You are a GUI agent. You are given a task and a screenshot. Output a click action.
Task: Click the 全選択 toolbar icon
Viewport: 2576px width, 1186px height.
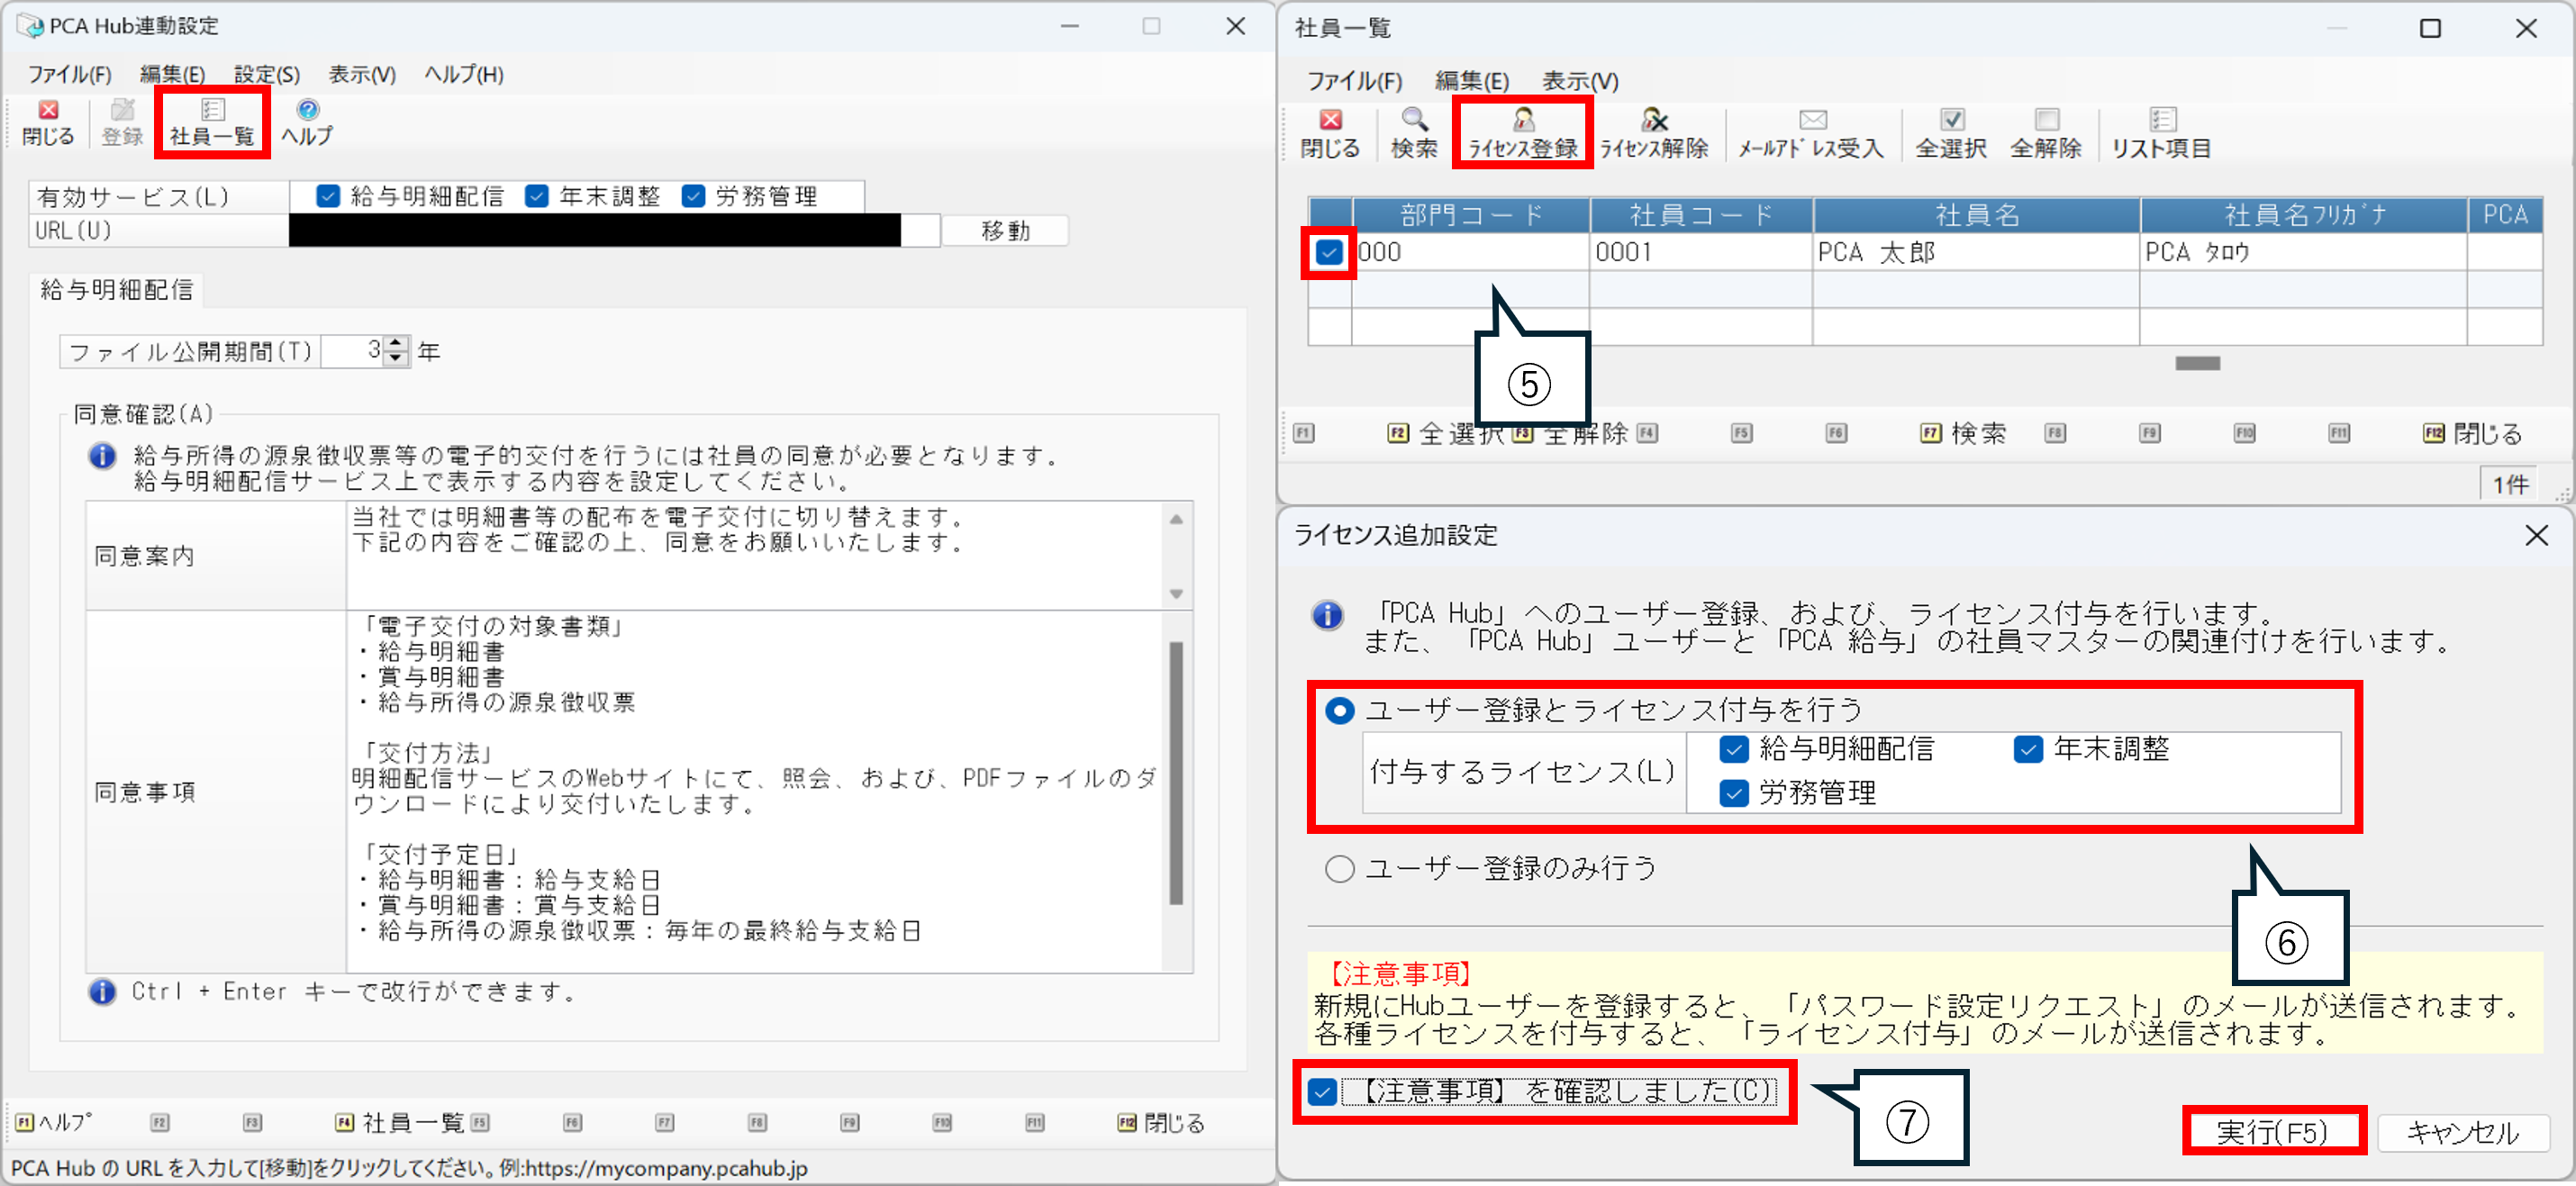tap(1951, 134)
